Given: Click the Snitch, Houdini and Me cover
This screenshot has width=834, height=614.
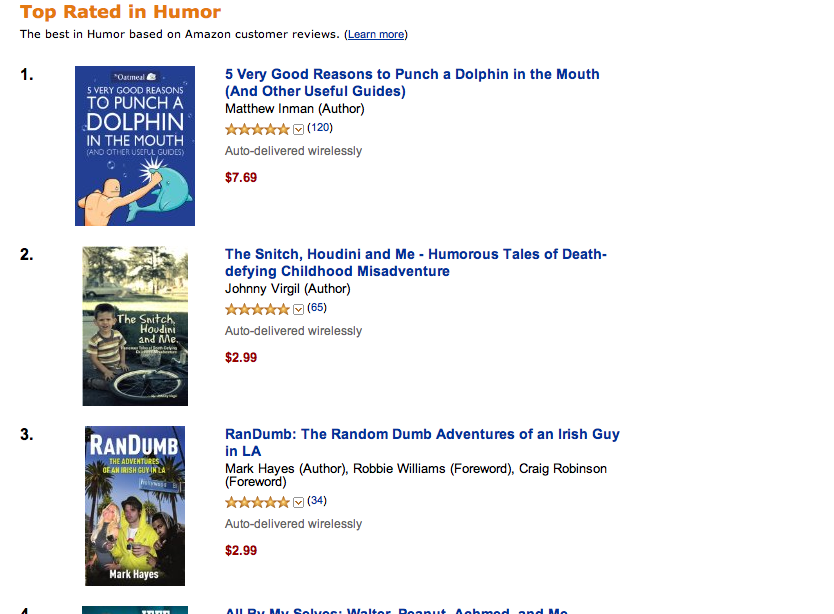Looking at the screenshot, I should (x=135, y=326).
